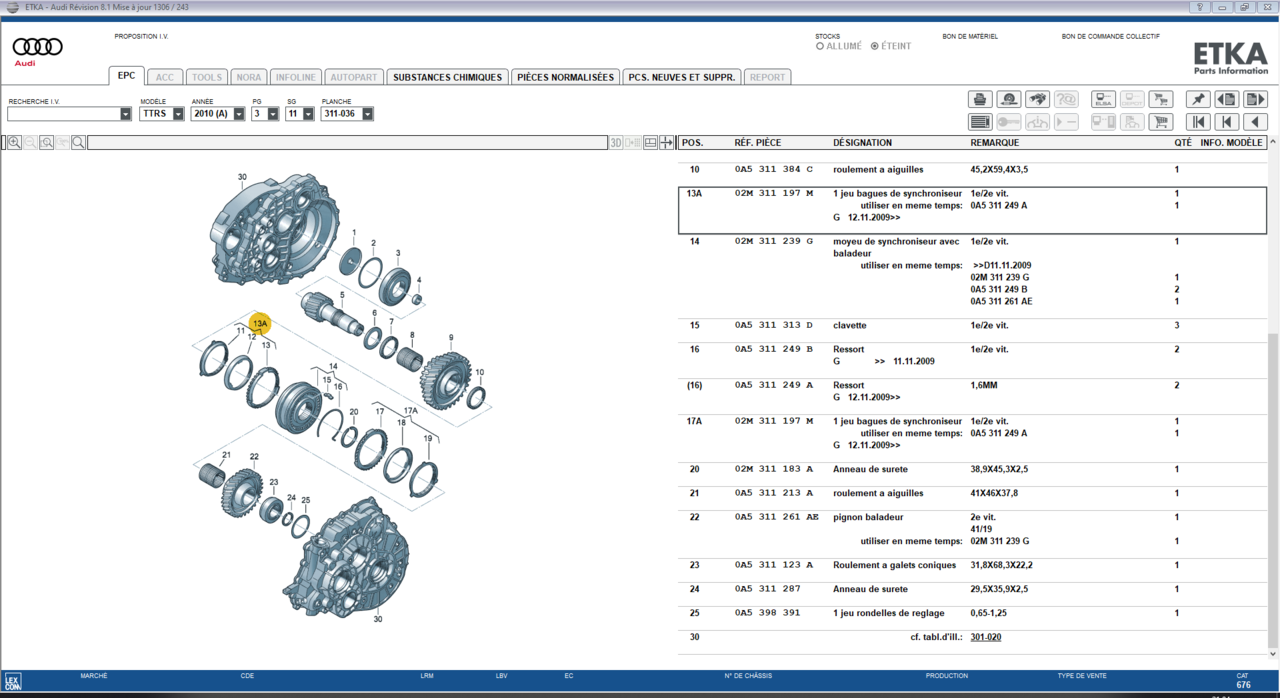Click the highlighted 13A callout in the diagram
The width and height of the screenshot is (1280, 698).
[259, 323]
